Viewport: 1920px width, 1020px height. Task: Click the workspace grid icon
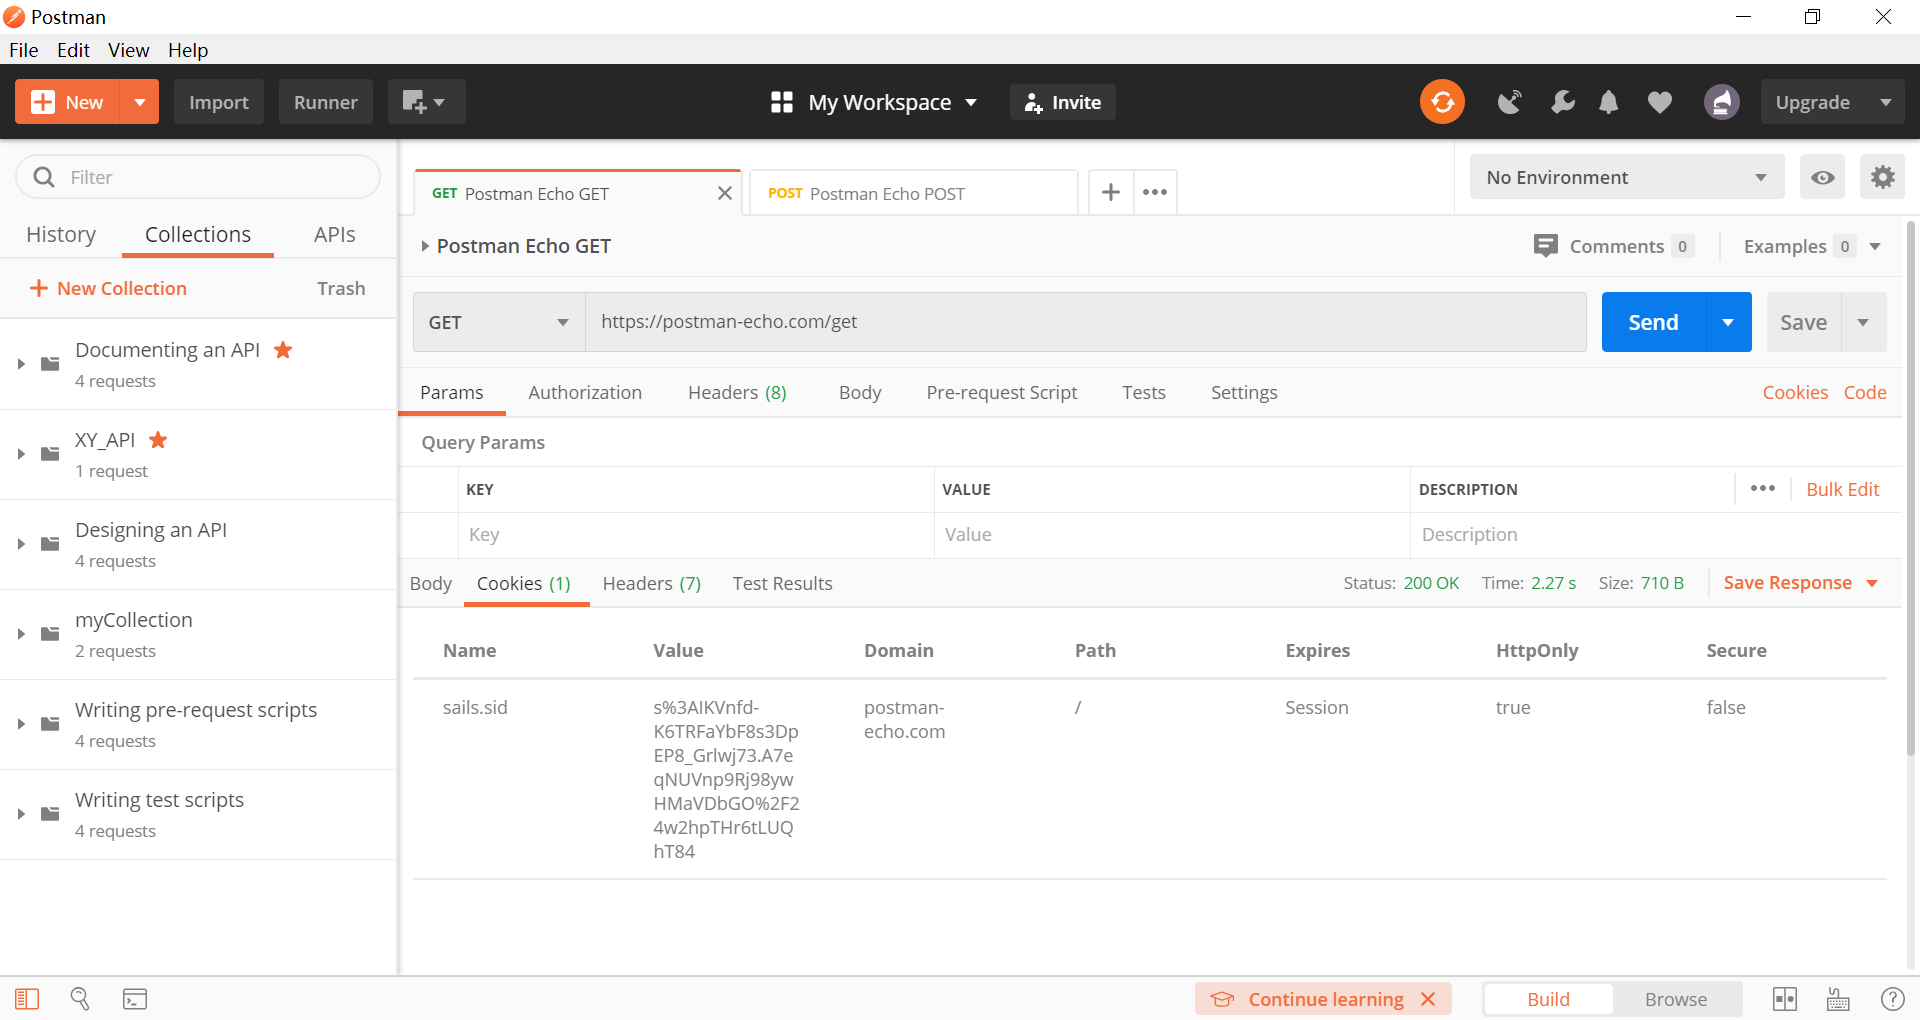(782, 102)
